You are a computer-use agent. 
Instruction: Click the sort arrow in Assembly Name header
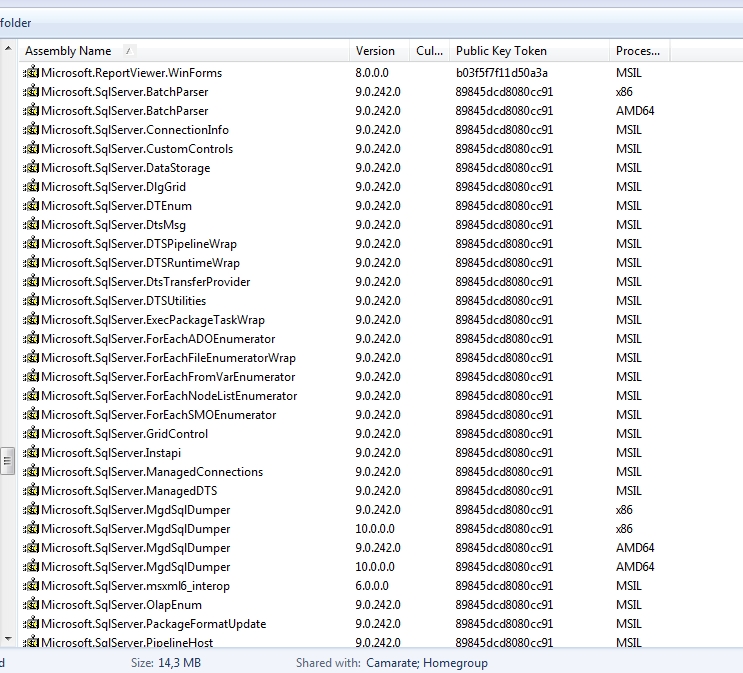[x=129, y=51]
